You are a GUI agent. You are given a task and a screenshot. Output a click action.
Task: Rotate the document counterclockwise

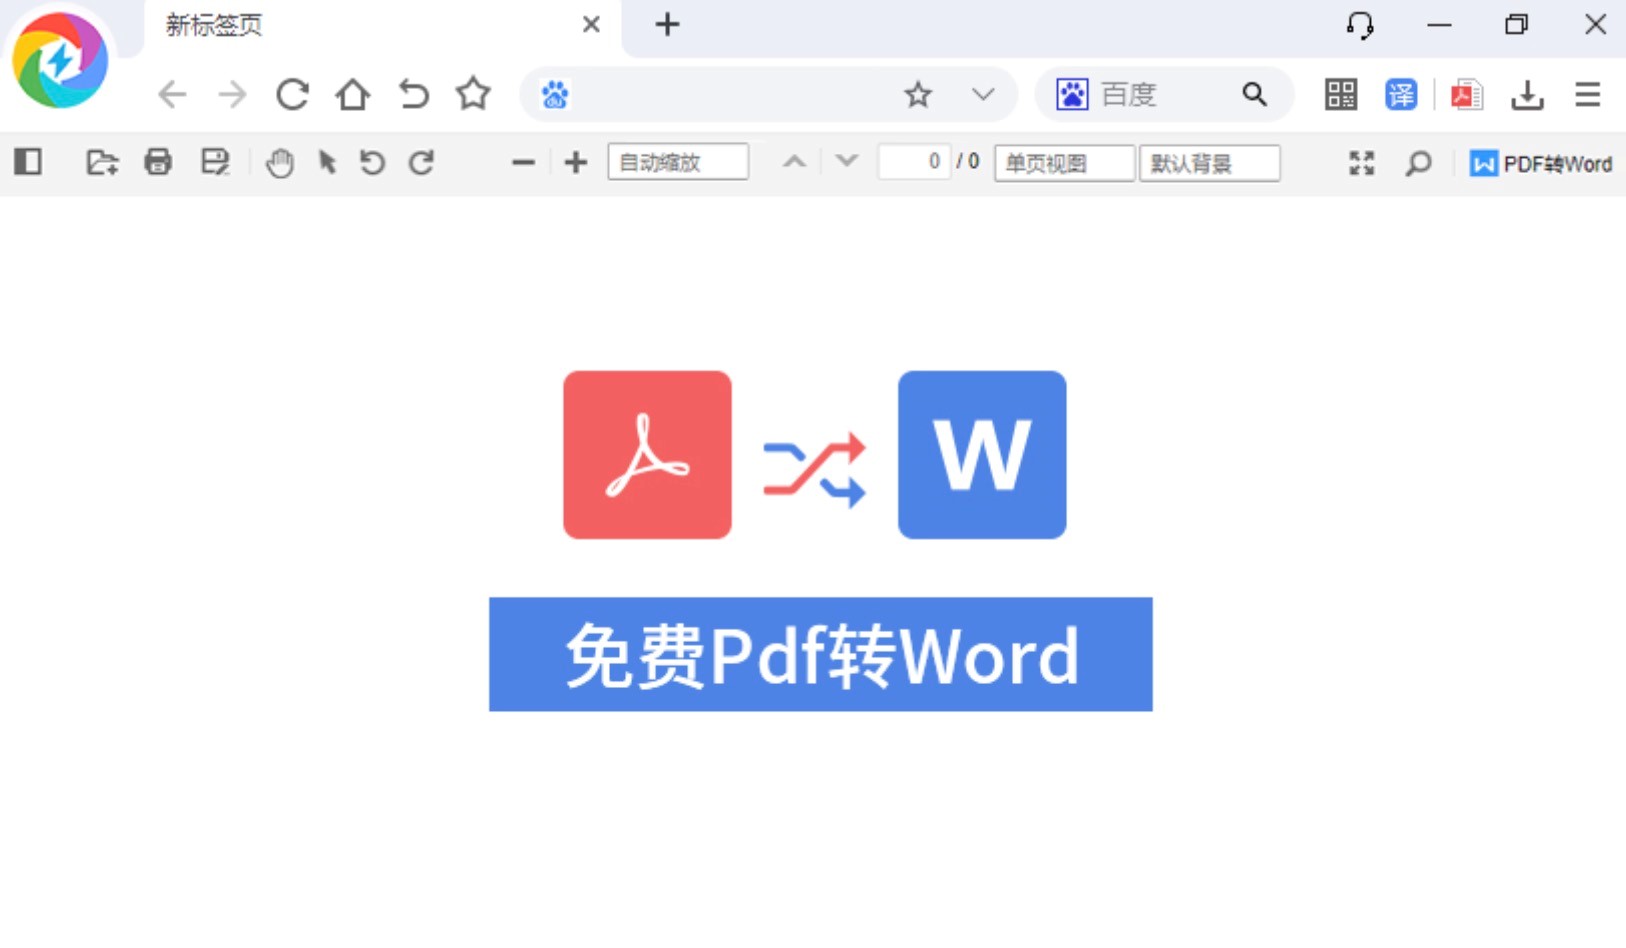point(372,162)
